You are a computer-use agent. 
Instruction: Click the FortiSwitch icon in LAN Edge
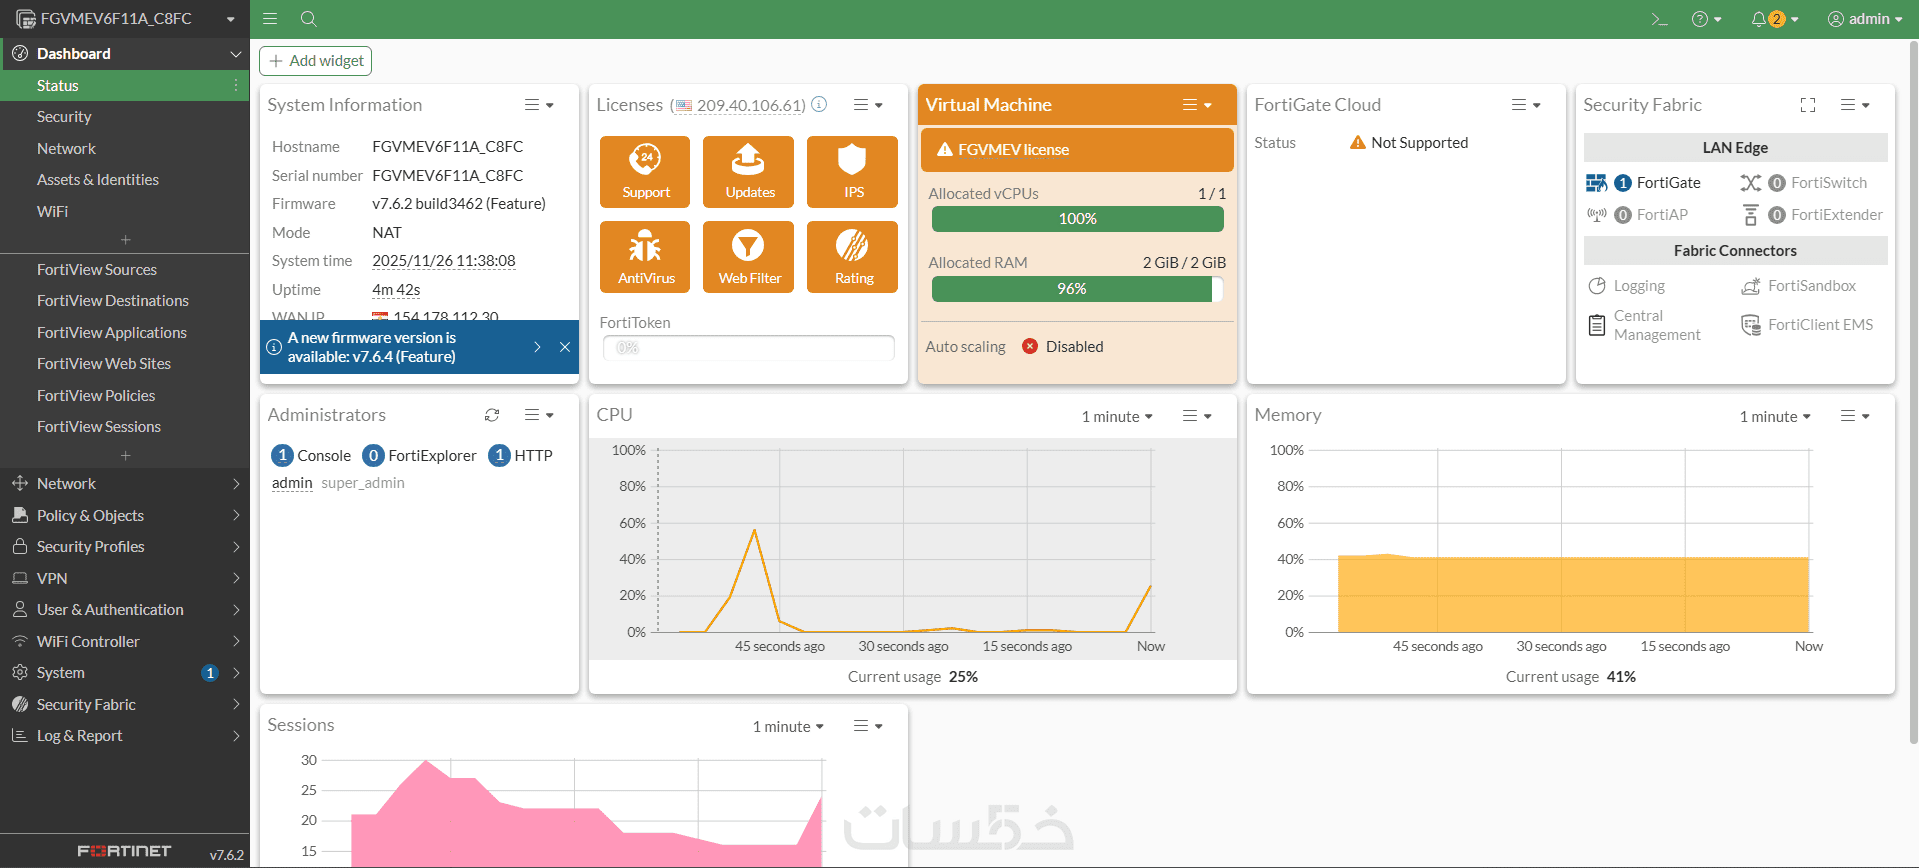click(x=1750, y=183)
